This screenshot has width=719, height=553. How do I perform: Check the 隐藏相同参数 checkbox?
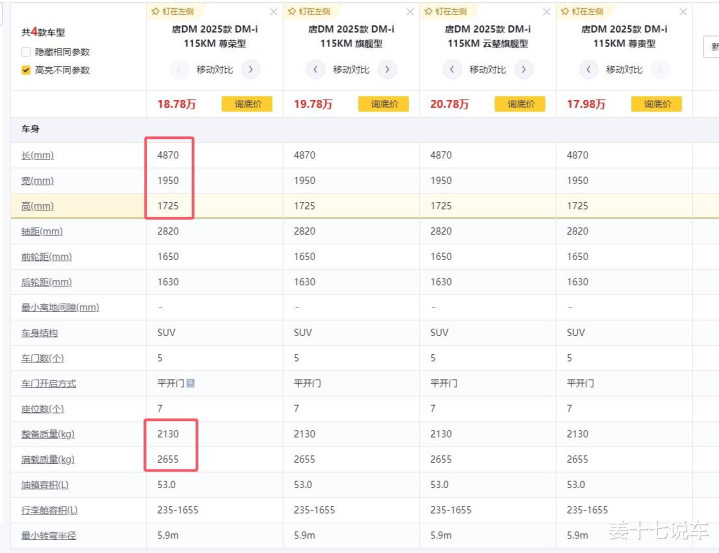pyautogui.click(x=26, y=52)
